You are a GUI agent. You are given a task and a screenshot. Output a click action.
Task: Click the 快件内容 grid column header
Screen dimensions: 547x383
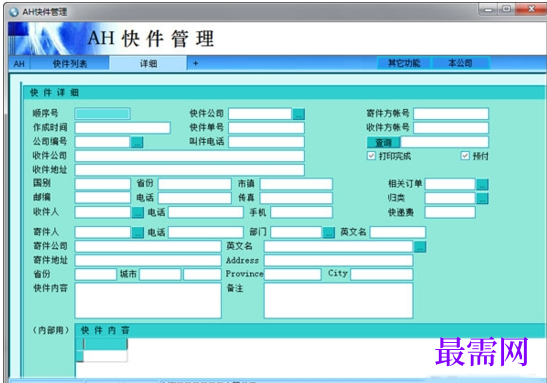[x=105, y=344]
